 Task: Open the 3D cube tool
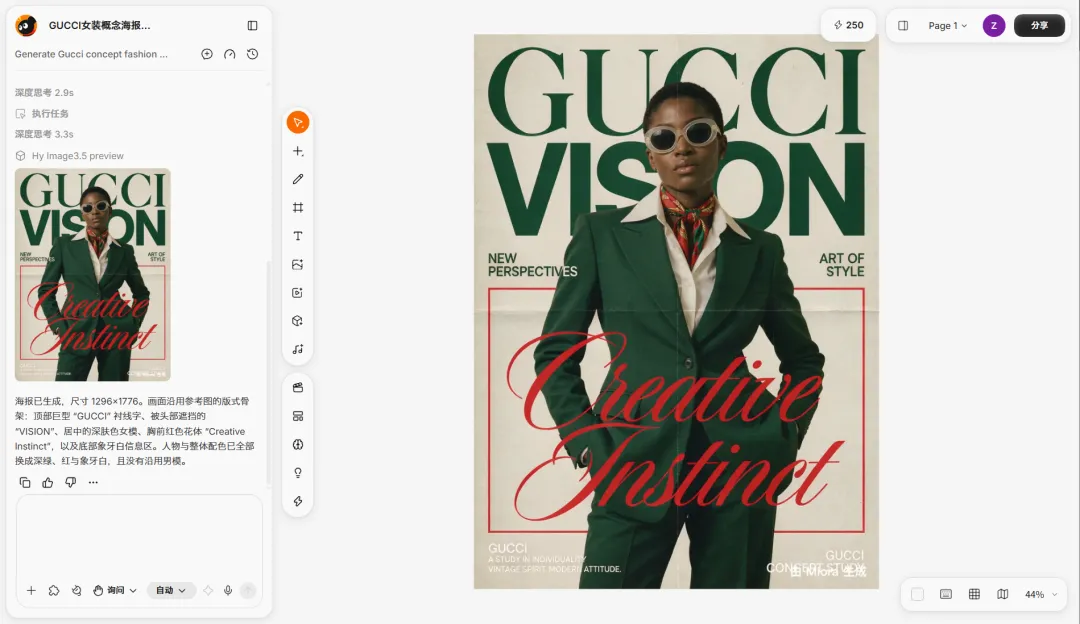coord(298,321)
